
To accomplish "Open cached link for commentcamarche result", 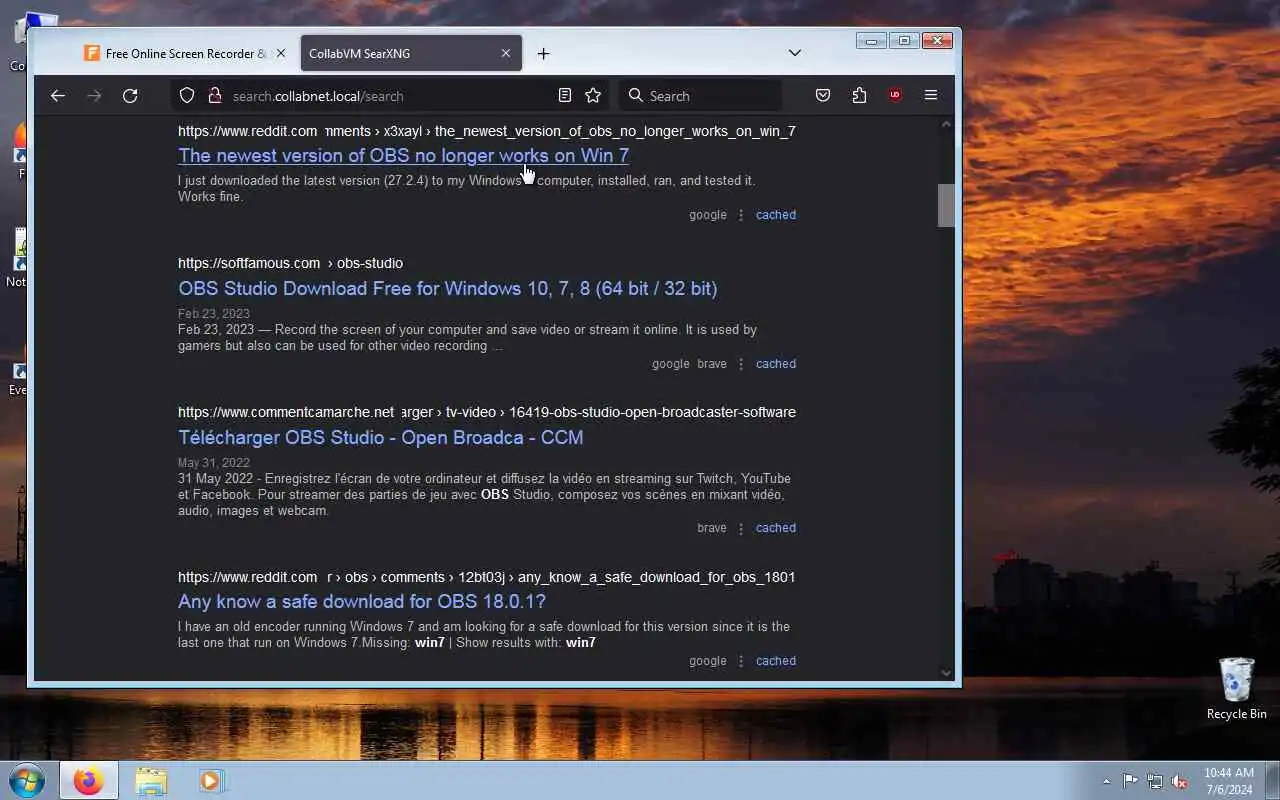I will pyautogui.click(x=776, y=528).
